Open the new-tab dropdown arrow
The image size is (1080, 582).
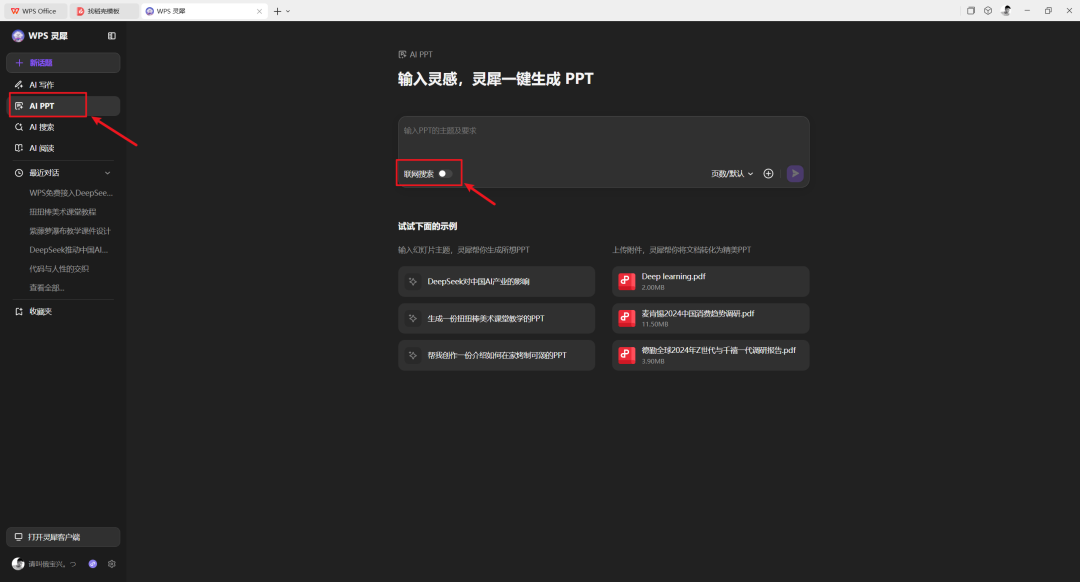pos(288,11)
